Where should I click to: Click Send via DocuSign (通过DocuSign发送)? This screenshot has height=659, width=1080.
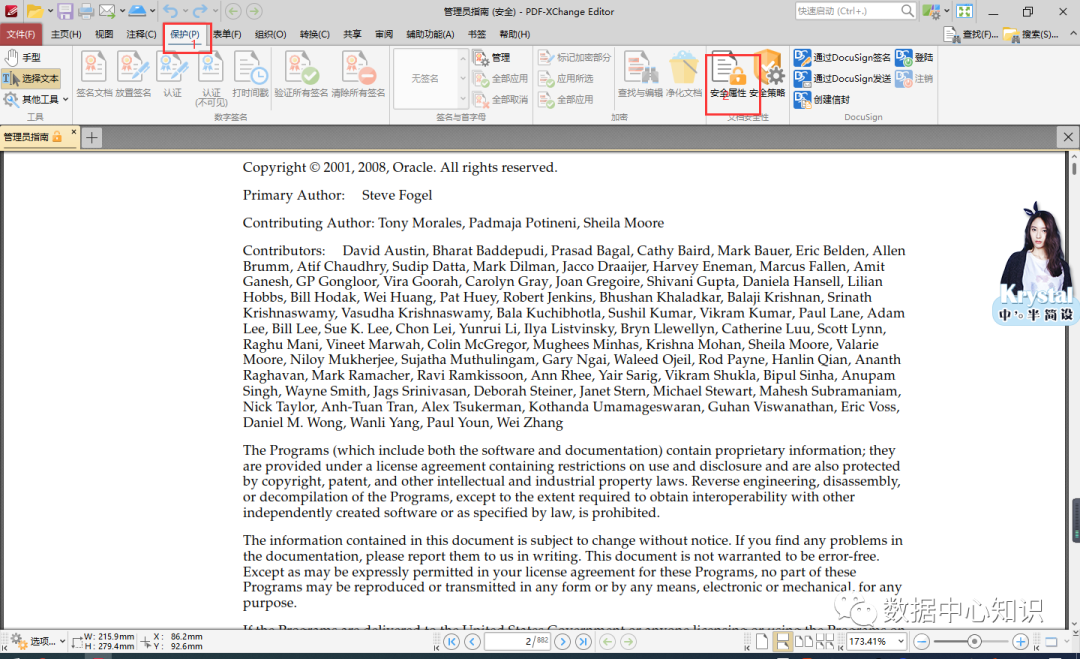coord(842,79)
